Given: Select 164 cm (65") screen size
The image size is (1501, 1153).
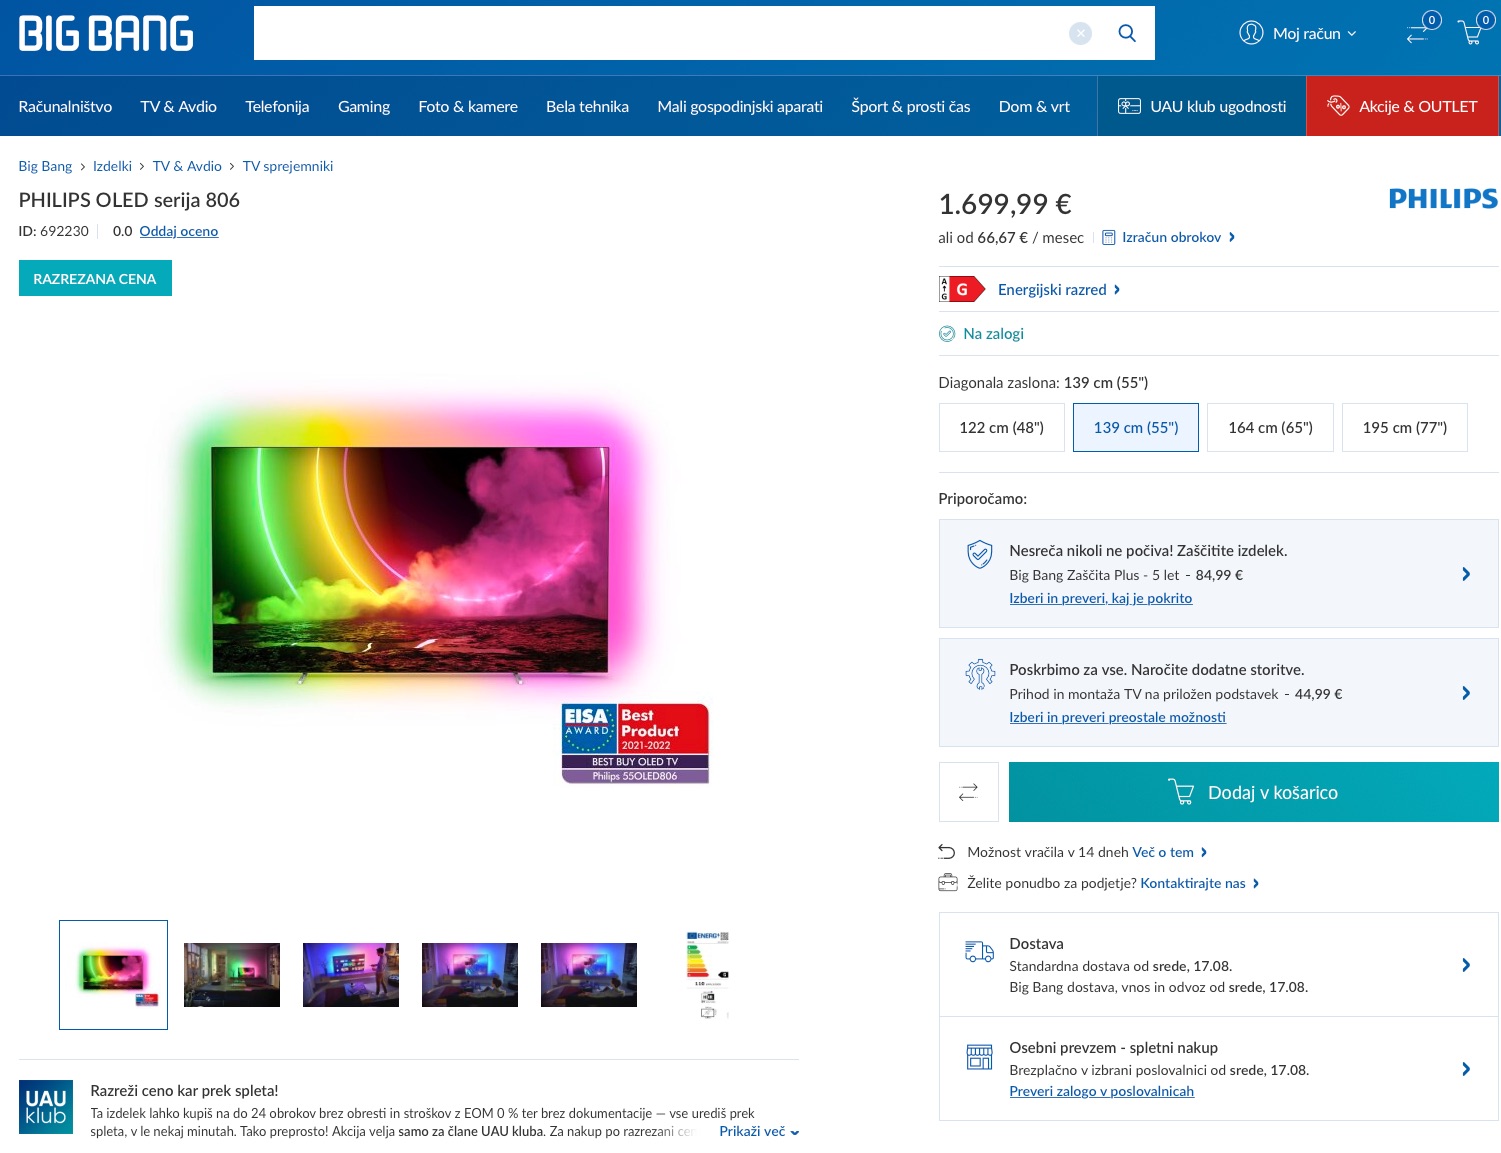Looking at the screenshot, I should (1270, 427).
